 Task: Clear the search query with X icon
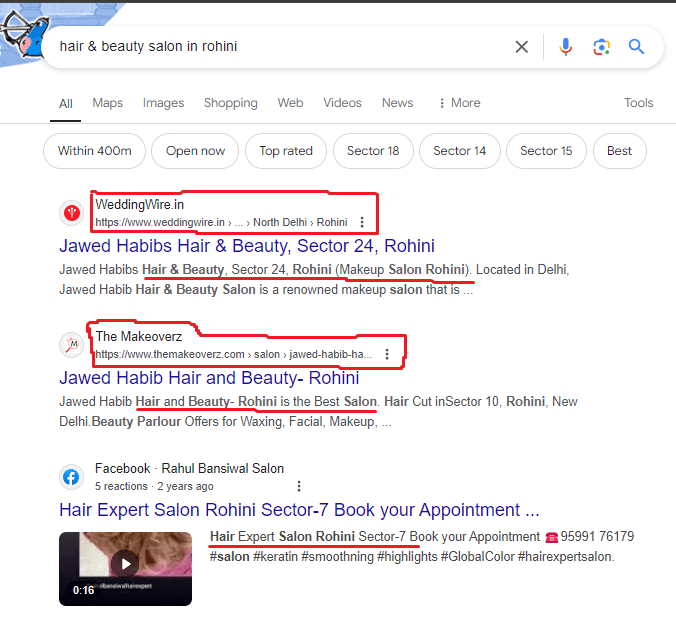[x=521, y=47]
